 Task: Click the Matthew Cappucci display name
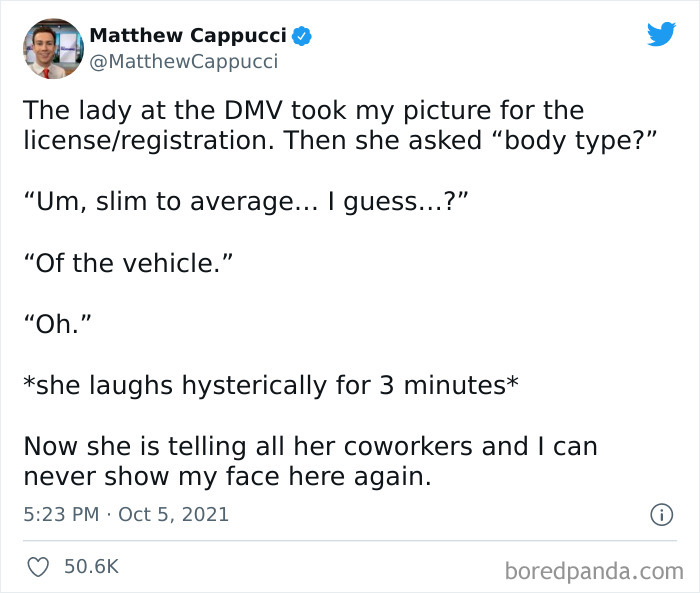tap(188, 35)
